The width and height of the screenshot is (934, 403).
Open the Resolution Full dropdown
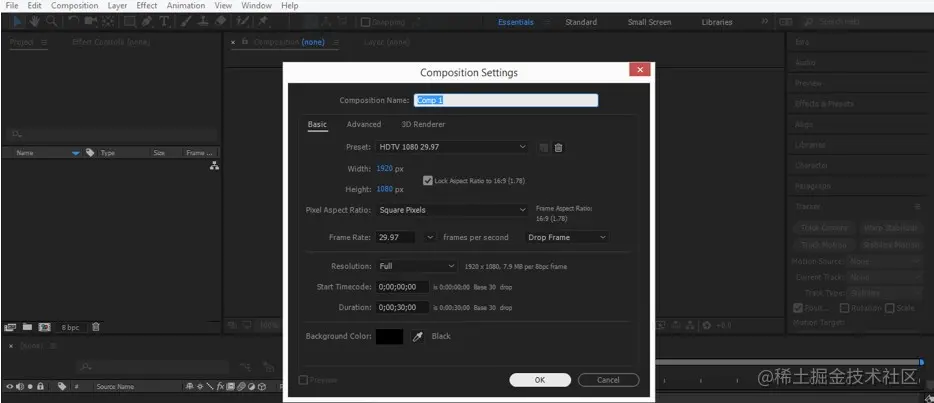click(x=416, y=266)
